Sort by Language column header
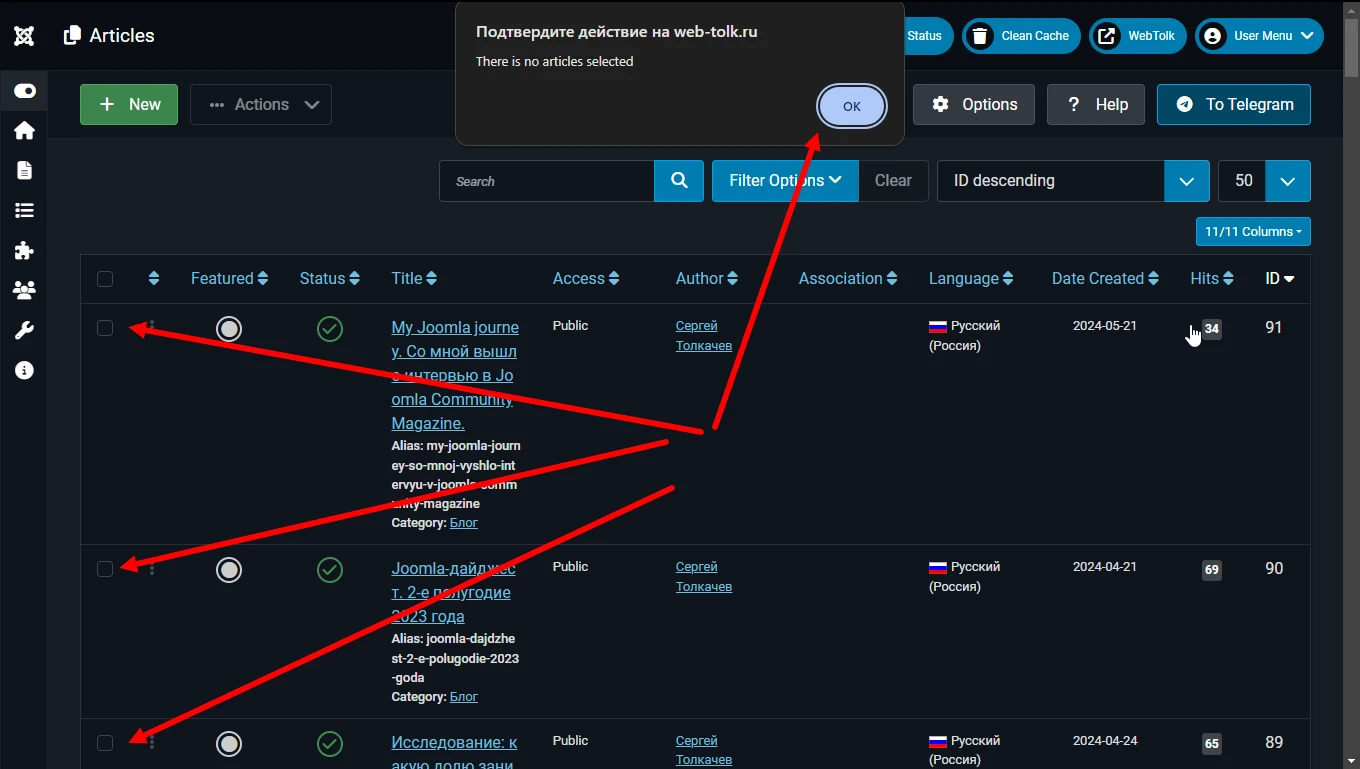This screenshot has height=769, width=1360. 971,279
